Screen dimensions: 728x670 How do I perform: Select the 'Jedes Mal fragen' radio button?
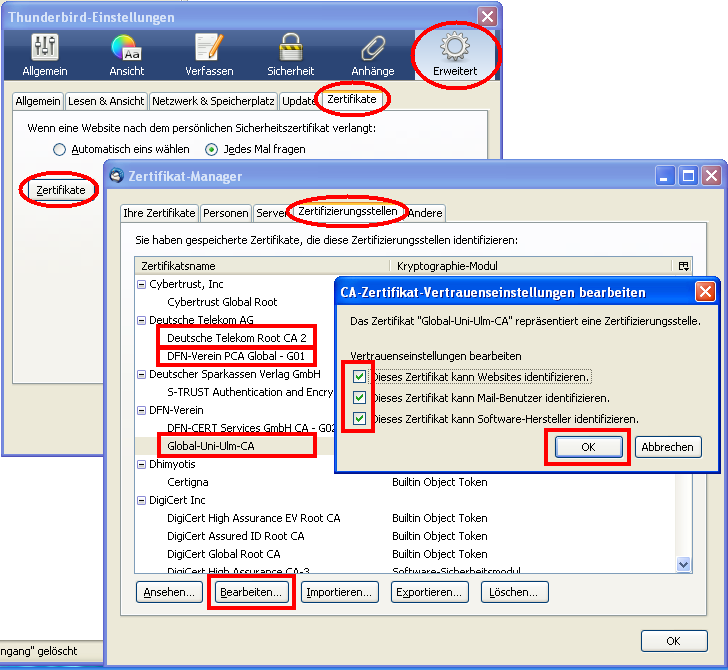[x=211, y=150]
